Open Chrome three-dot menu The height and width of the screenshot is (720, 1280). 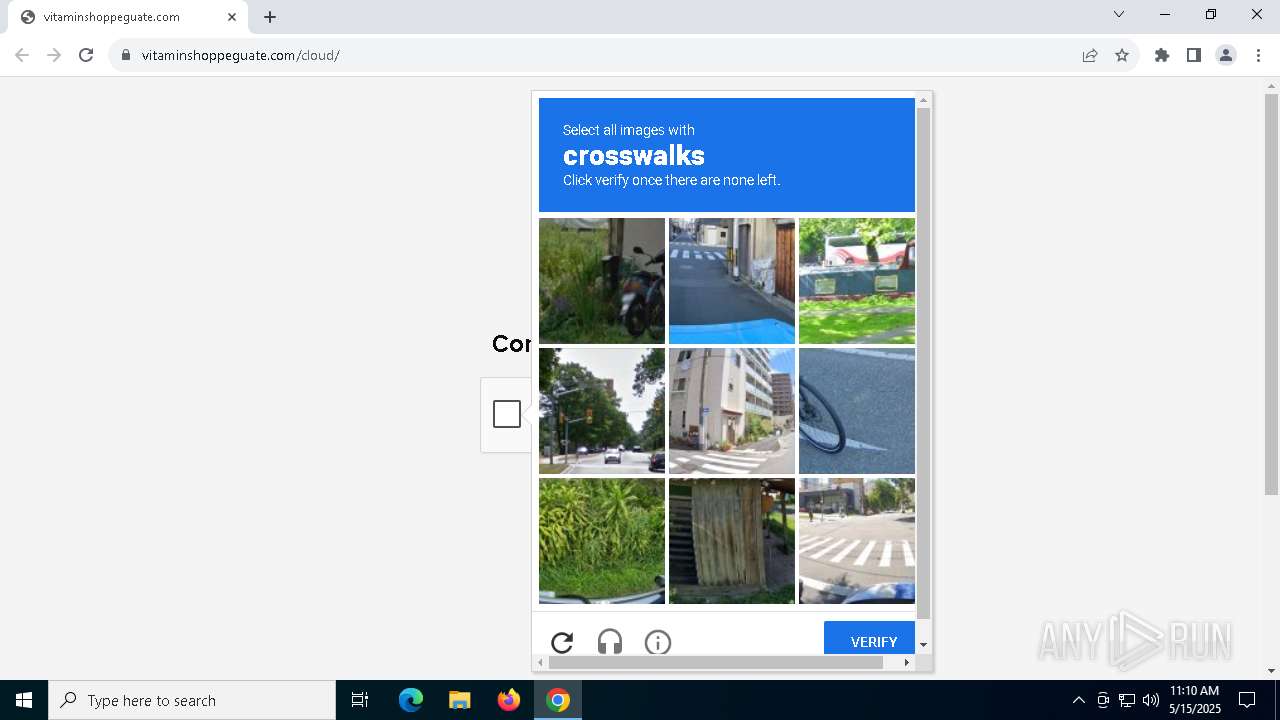(1258, 55)
